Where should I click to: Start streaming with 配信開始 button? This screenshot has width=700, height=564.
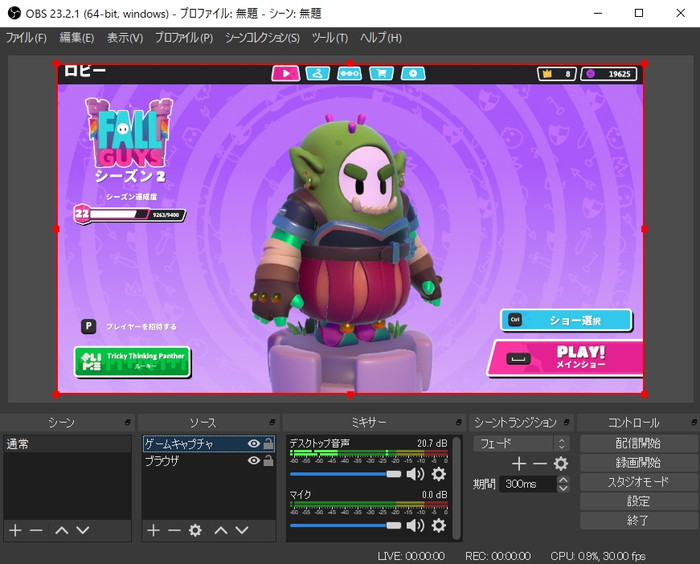pos(638,443)
